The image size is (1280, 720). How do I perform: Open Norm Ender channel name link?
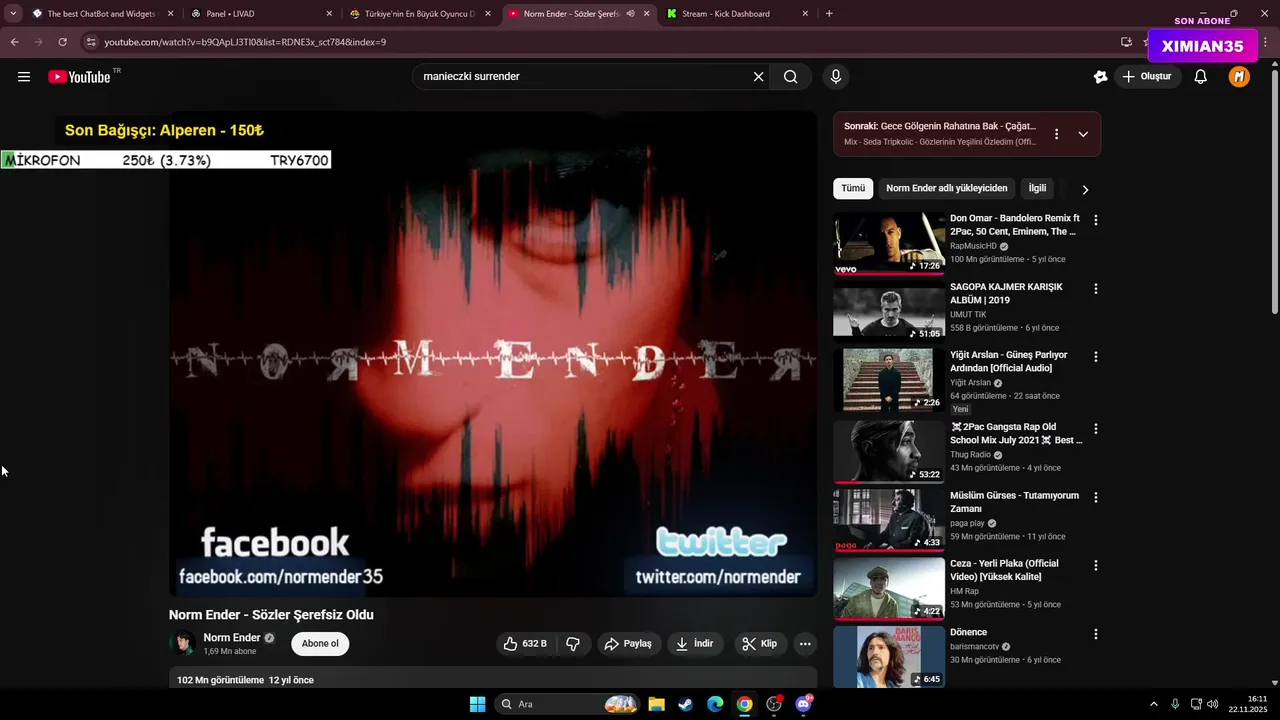(x=232, y=638)
